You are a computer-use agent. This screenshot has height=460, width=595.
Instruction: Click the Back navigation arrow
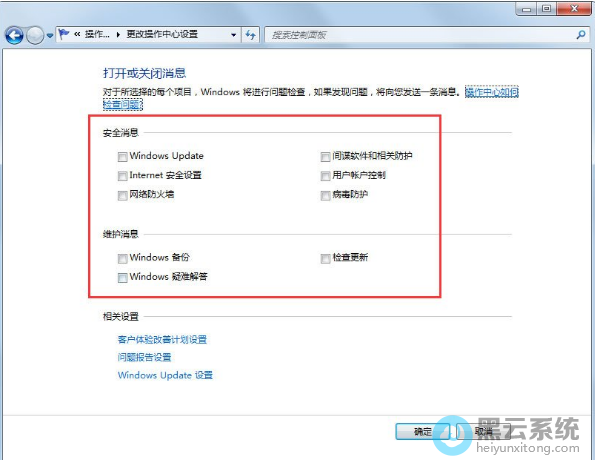pyautogui.click(x=14, y=36)
